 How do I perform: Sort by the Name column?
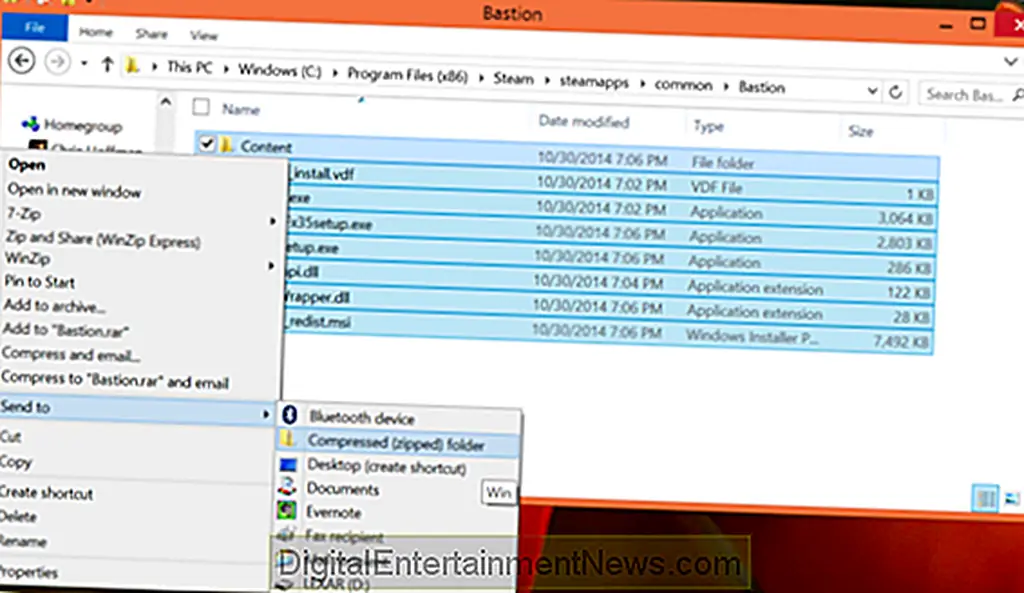point(241,109)
